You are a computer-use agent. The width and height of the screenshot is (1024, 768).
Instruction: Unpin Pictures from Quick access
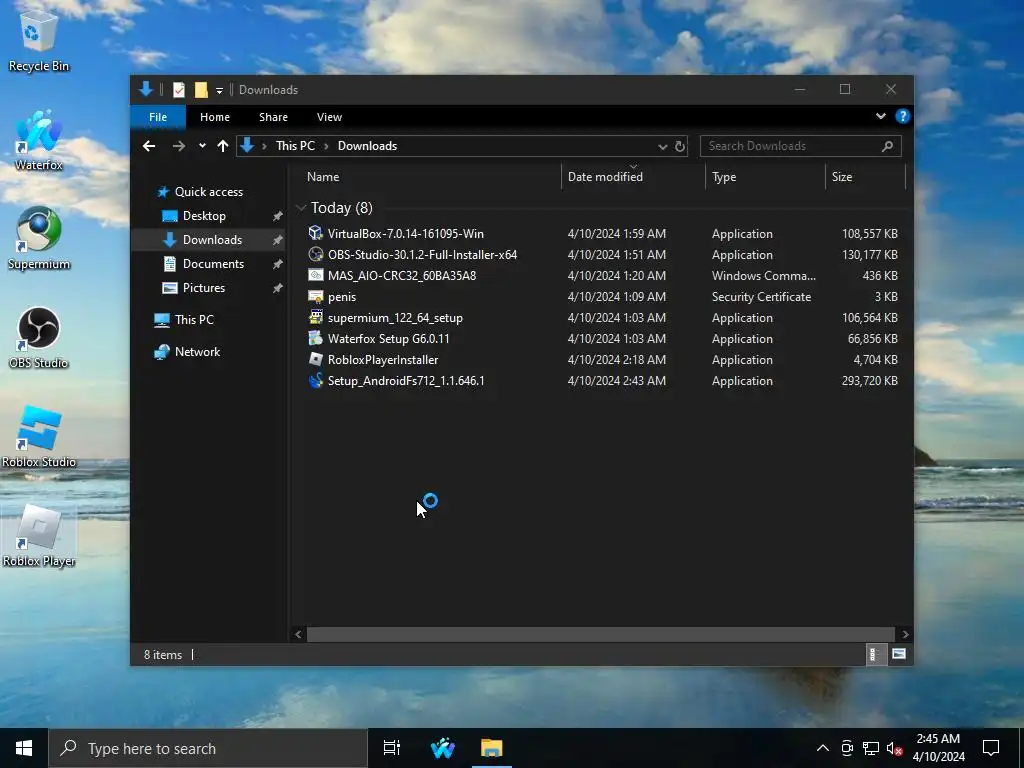click(x=278, y=288)
